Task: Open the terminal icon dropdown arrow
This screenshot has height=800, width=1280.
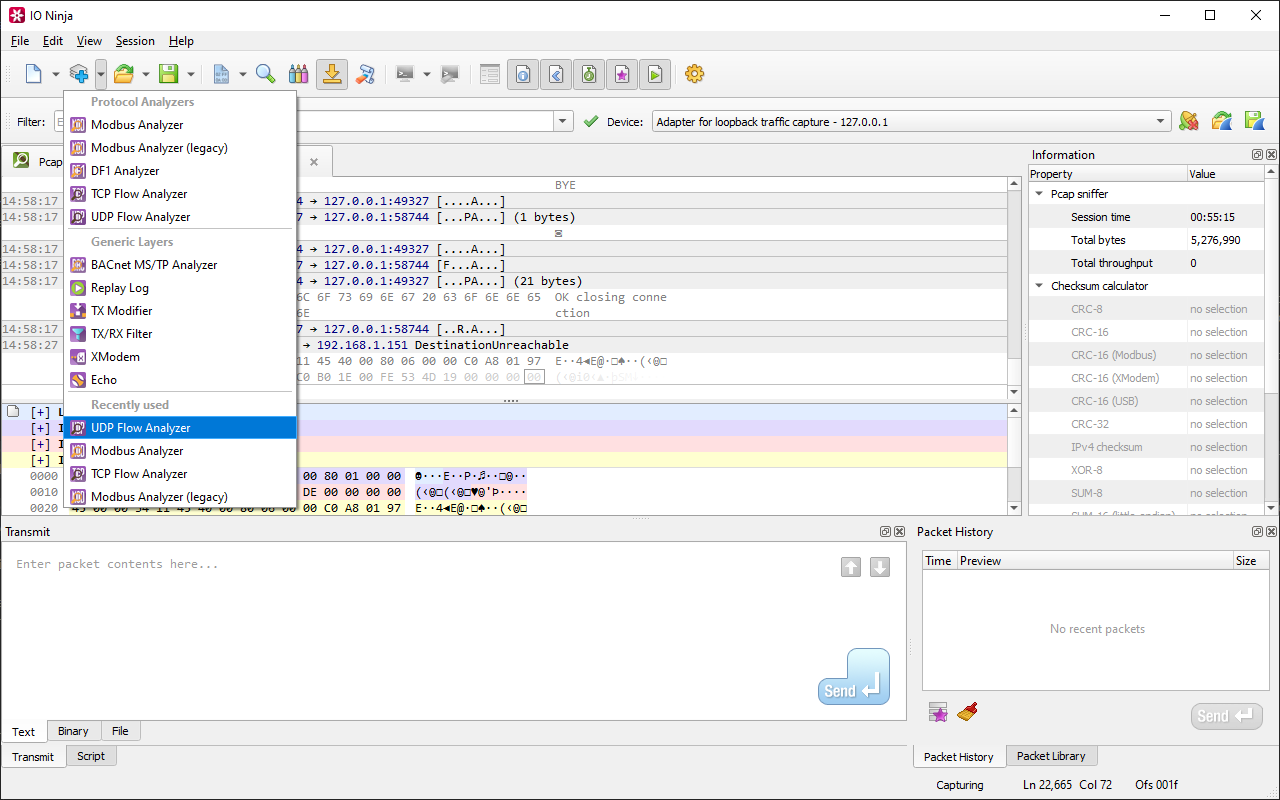Action: click(427, 74)
